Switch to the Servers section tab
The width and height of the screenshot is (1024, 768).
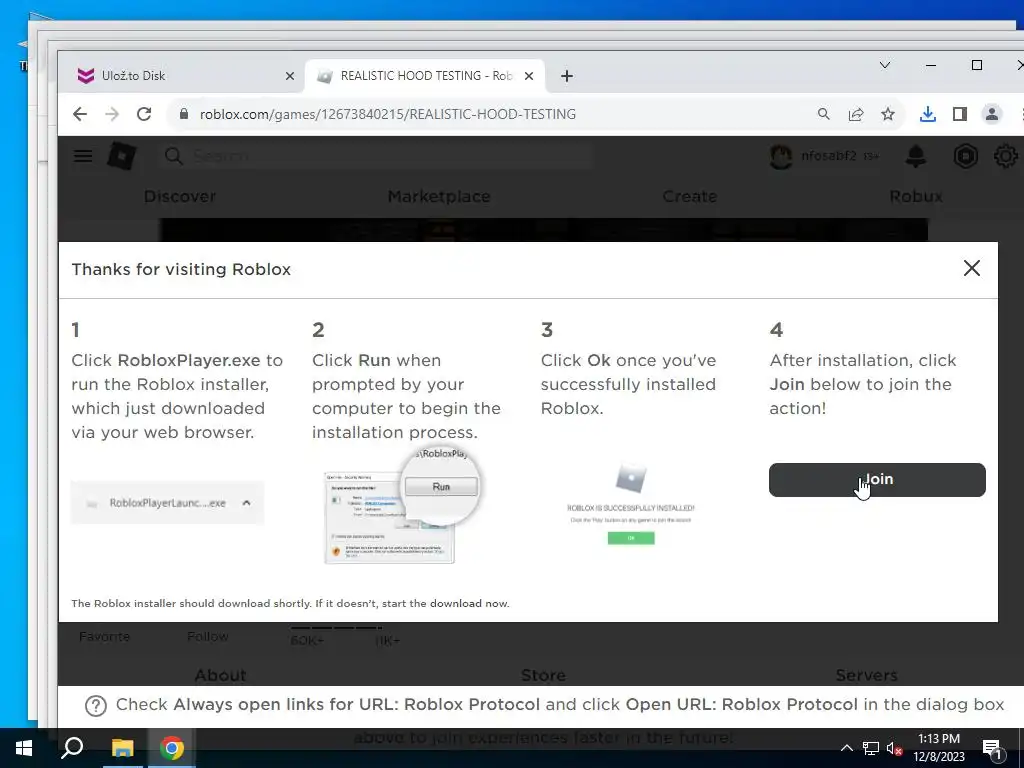(867, 675)
